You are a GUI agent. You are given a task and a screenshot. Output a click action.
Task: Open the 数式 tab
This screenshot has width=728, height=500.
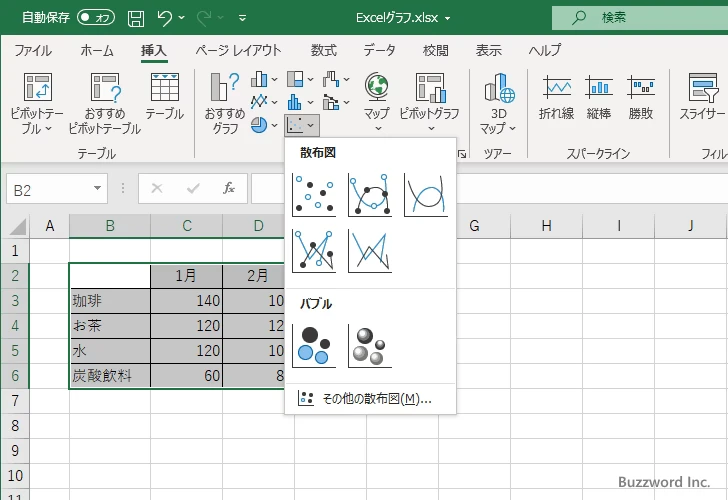point(324,50)
